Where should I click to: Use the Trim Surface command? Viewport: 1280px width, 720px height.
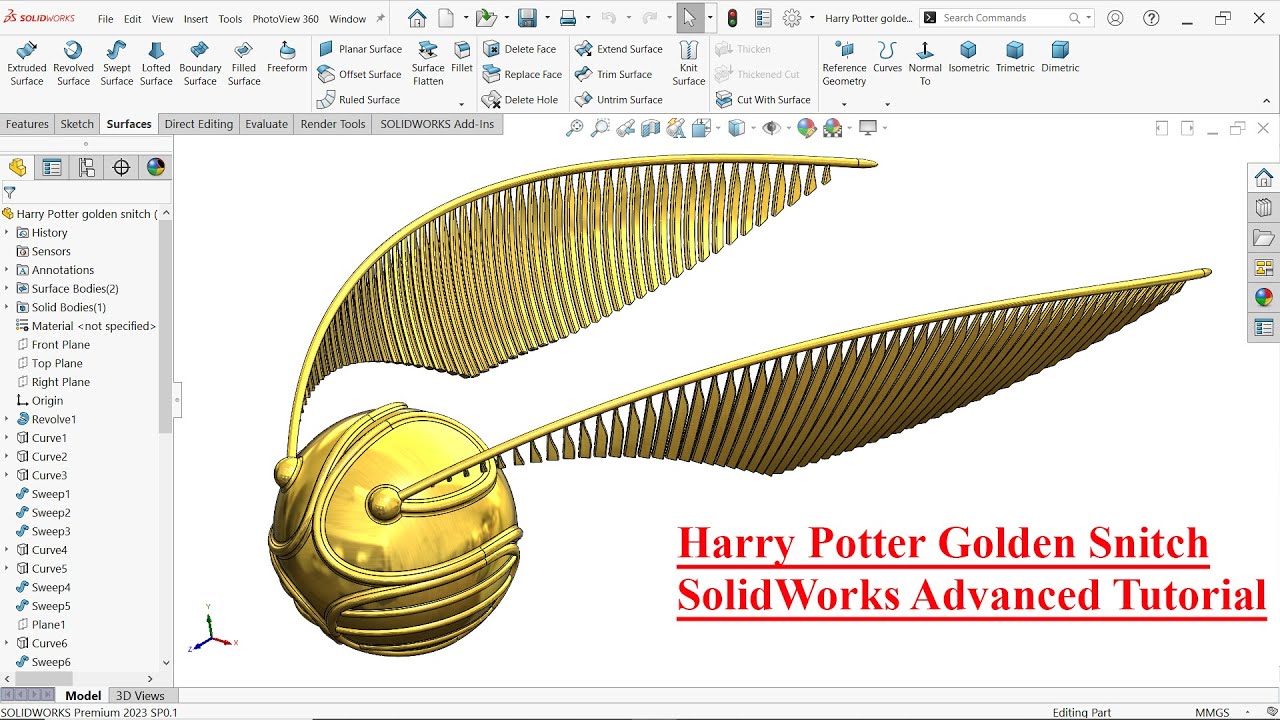(614, 74)
